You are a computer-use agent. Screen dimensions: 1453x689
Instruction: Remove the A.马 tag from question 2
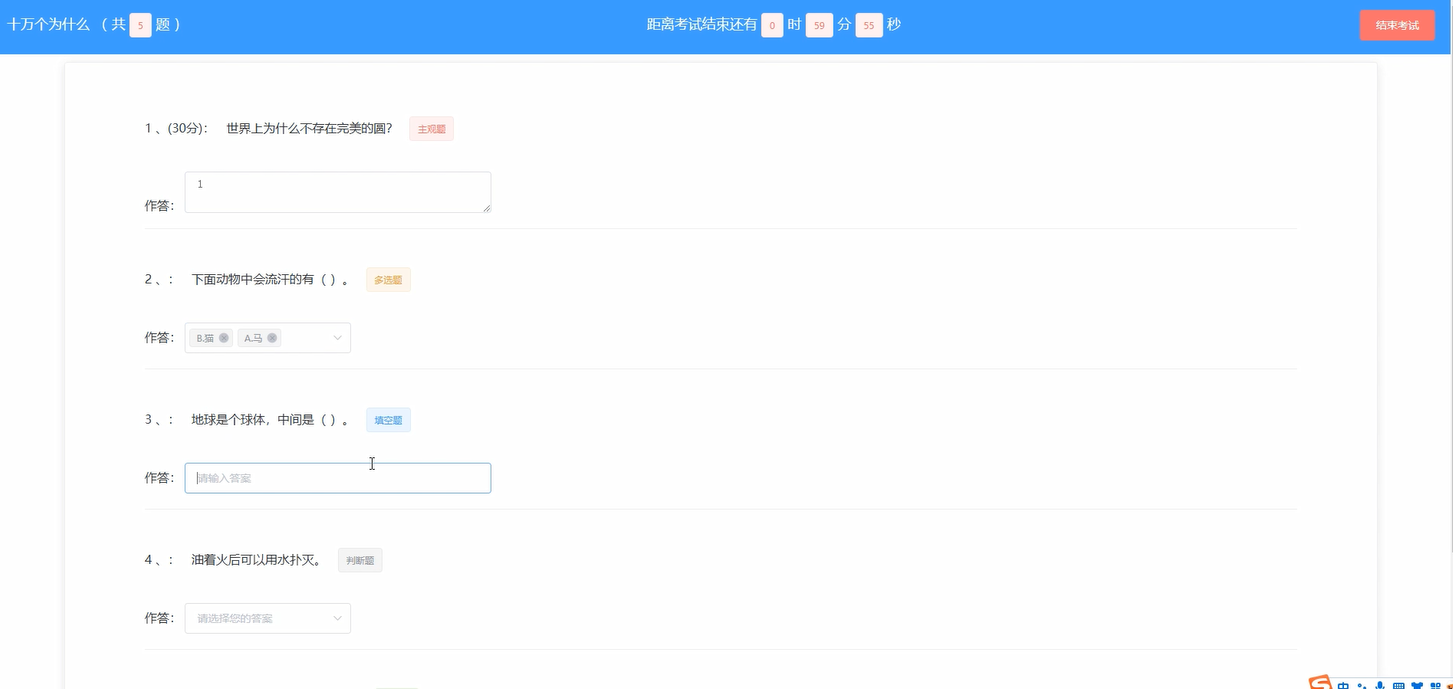272,338
